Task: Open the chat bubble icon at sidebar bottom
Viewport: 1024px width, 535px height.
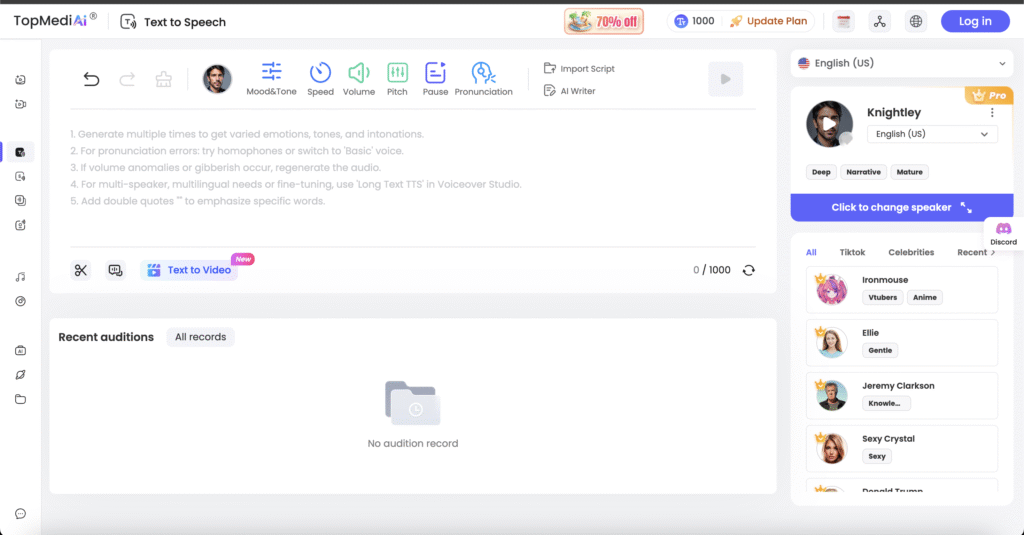Action: pos(20,513)
